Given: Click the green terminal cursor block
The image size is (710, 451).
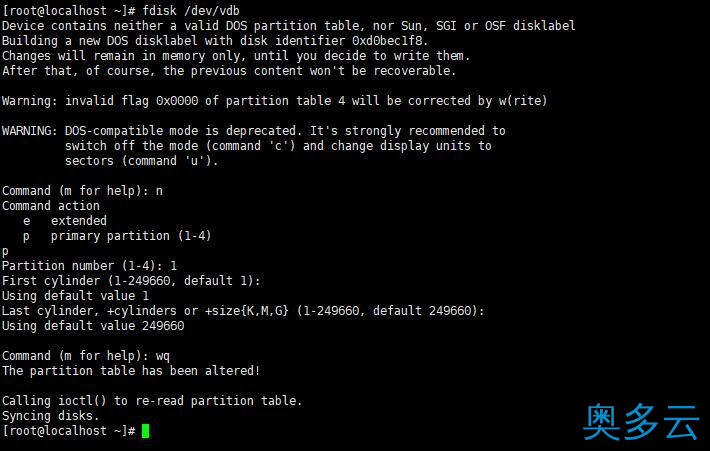Looking at the screenshot, I should point(145,431).
